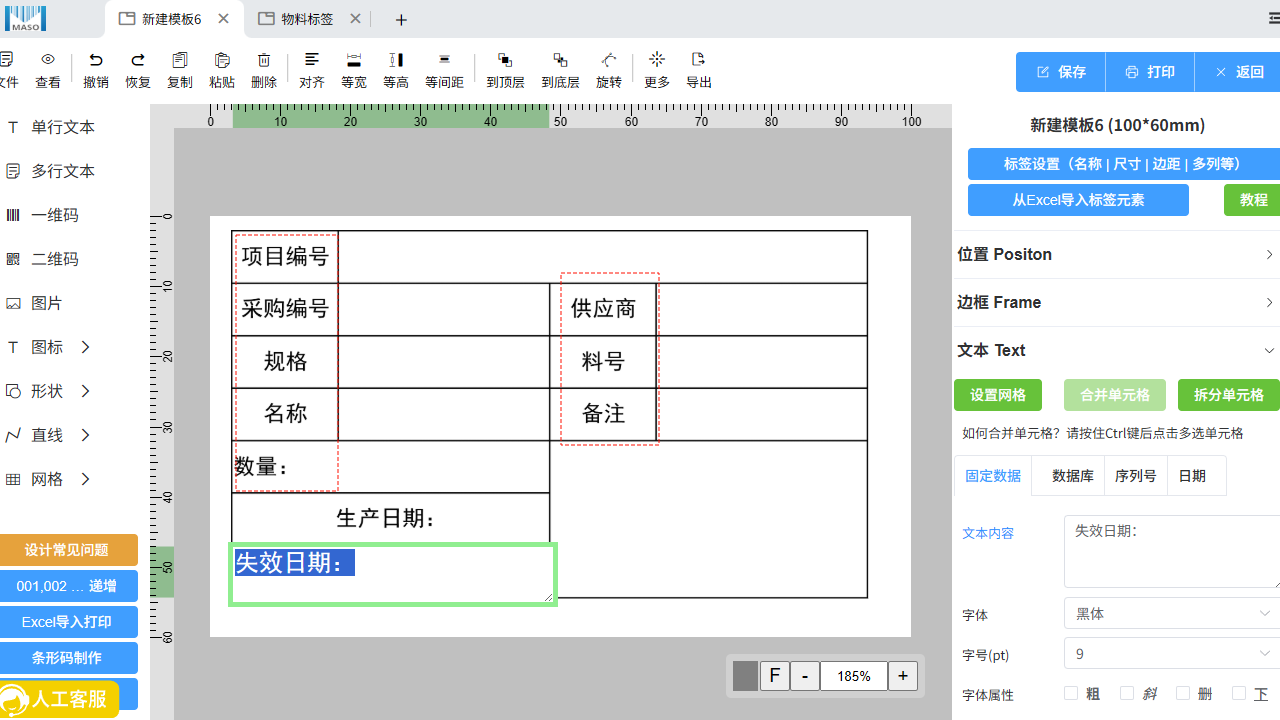Expand the Shape (形状) submenu
The image size is (1280, 720).
(x=86, y=391)
